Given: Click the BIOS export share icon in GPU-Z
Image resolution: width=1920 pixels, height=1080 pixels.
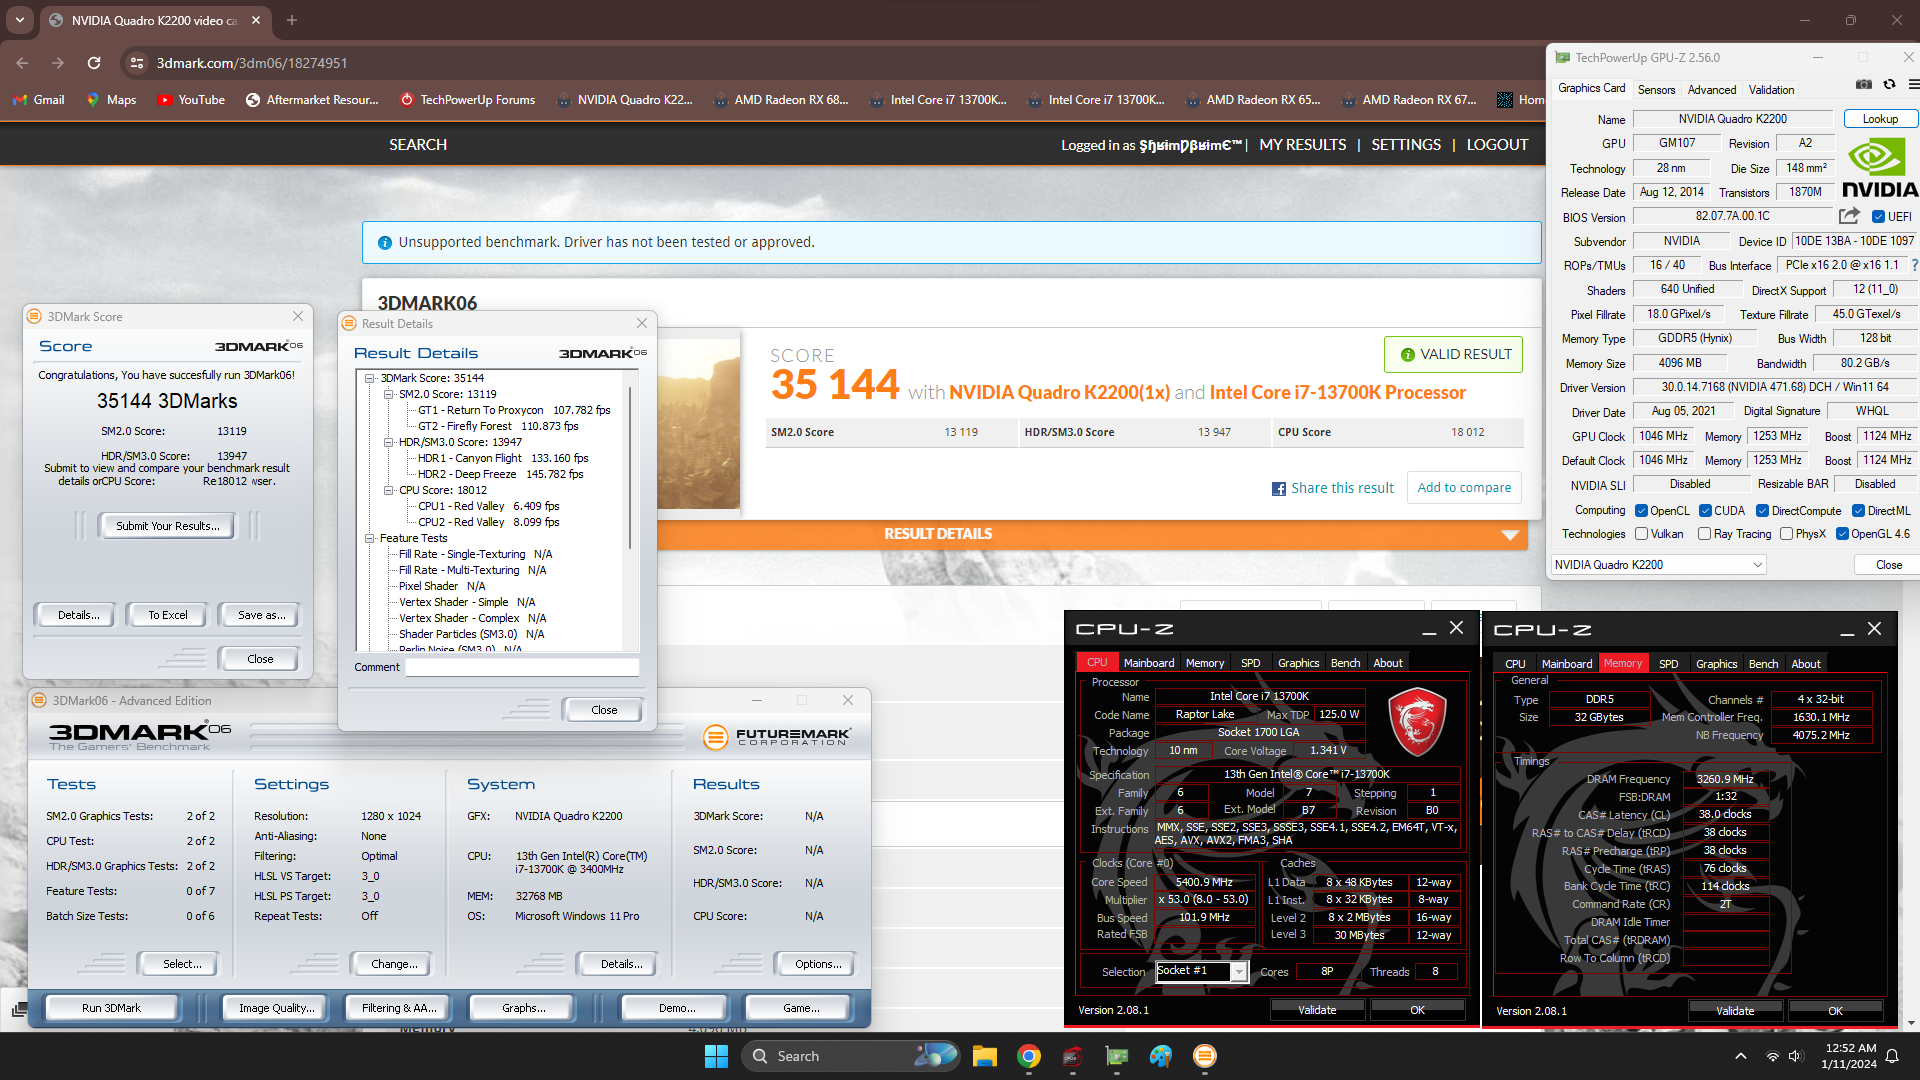Looking at the screenshot, I should click(x=1849, y=216).
